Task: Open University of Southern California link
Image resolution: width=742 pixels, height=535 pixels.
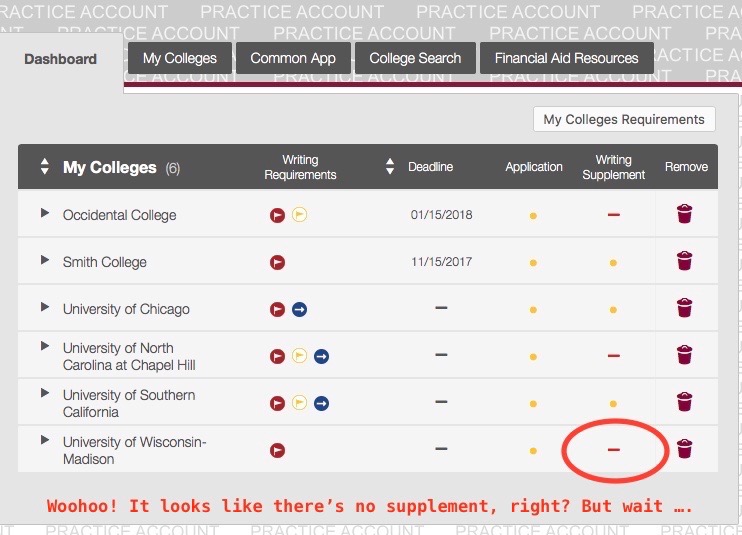Action: pos(129,403)
